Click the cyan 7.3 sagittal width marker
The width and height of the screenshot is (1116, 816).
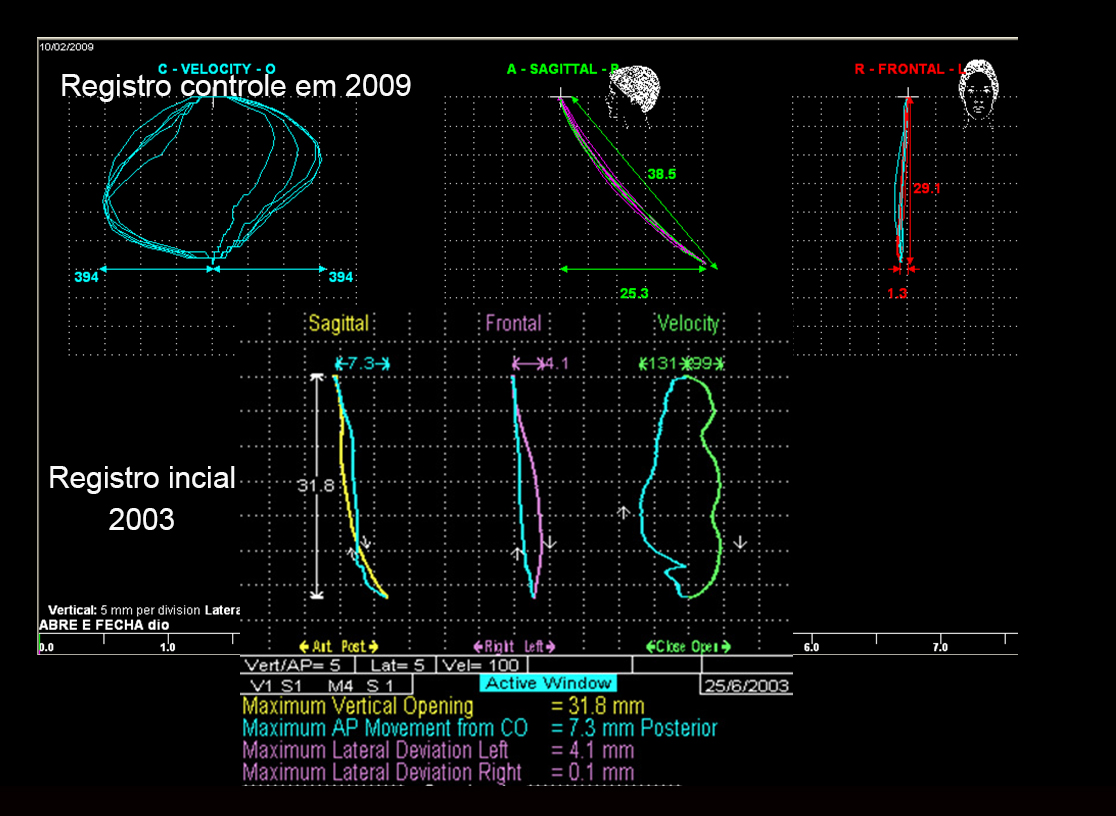tap(362, 364)
